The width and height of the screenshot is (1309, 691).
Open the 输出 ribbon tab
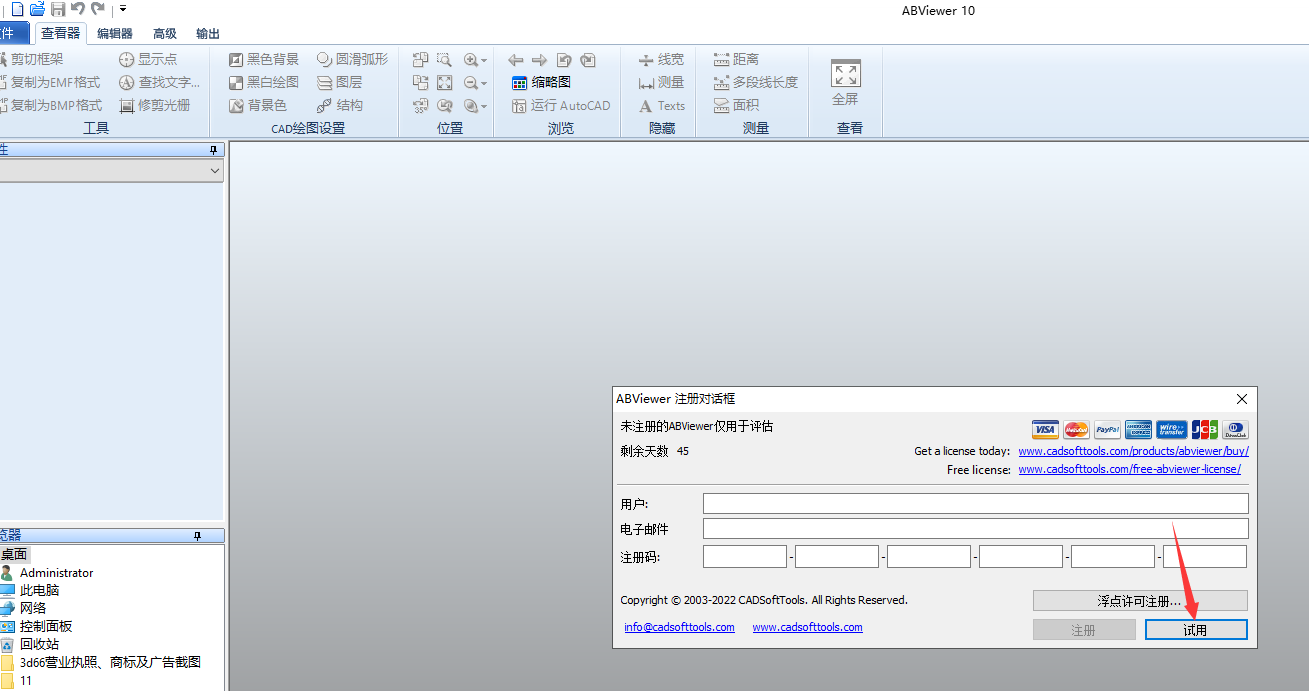click(x=206, y=33)
